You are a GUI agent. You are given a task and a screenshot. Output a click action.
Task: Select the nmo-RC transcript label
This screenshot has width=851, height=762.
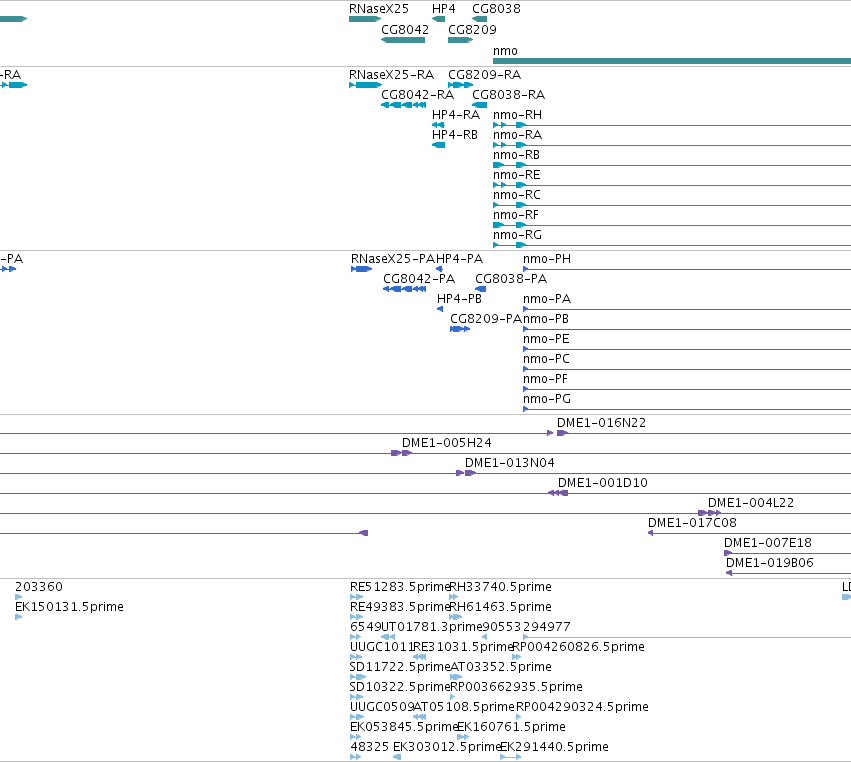(517, 195)
